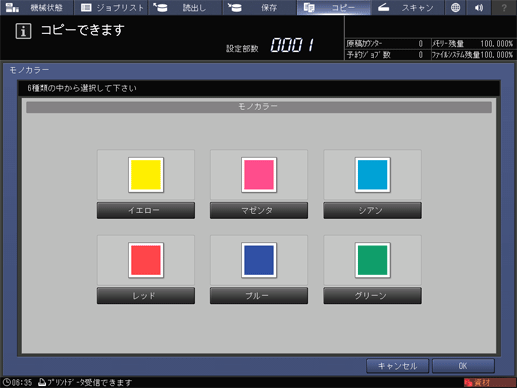Select the blue color swatch
This screenshot has height=388, width=517.
click(x=259, y=260)
